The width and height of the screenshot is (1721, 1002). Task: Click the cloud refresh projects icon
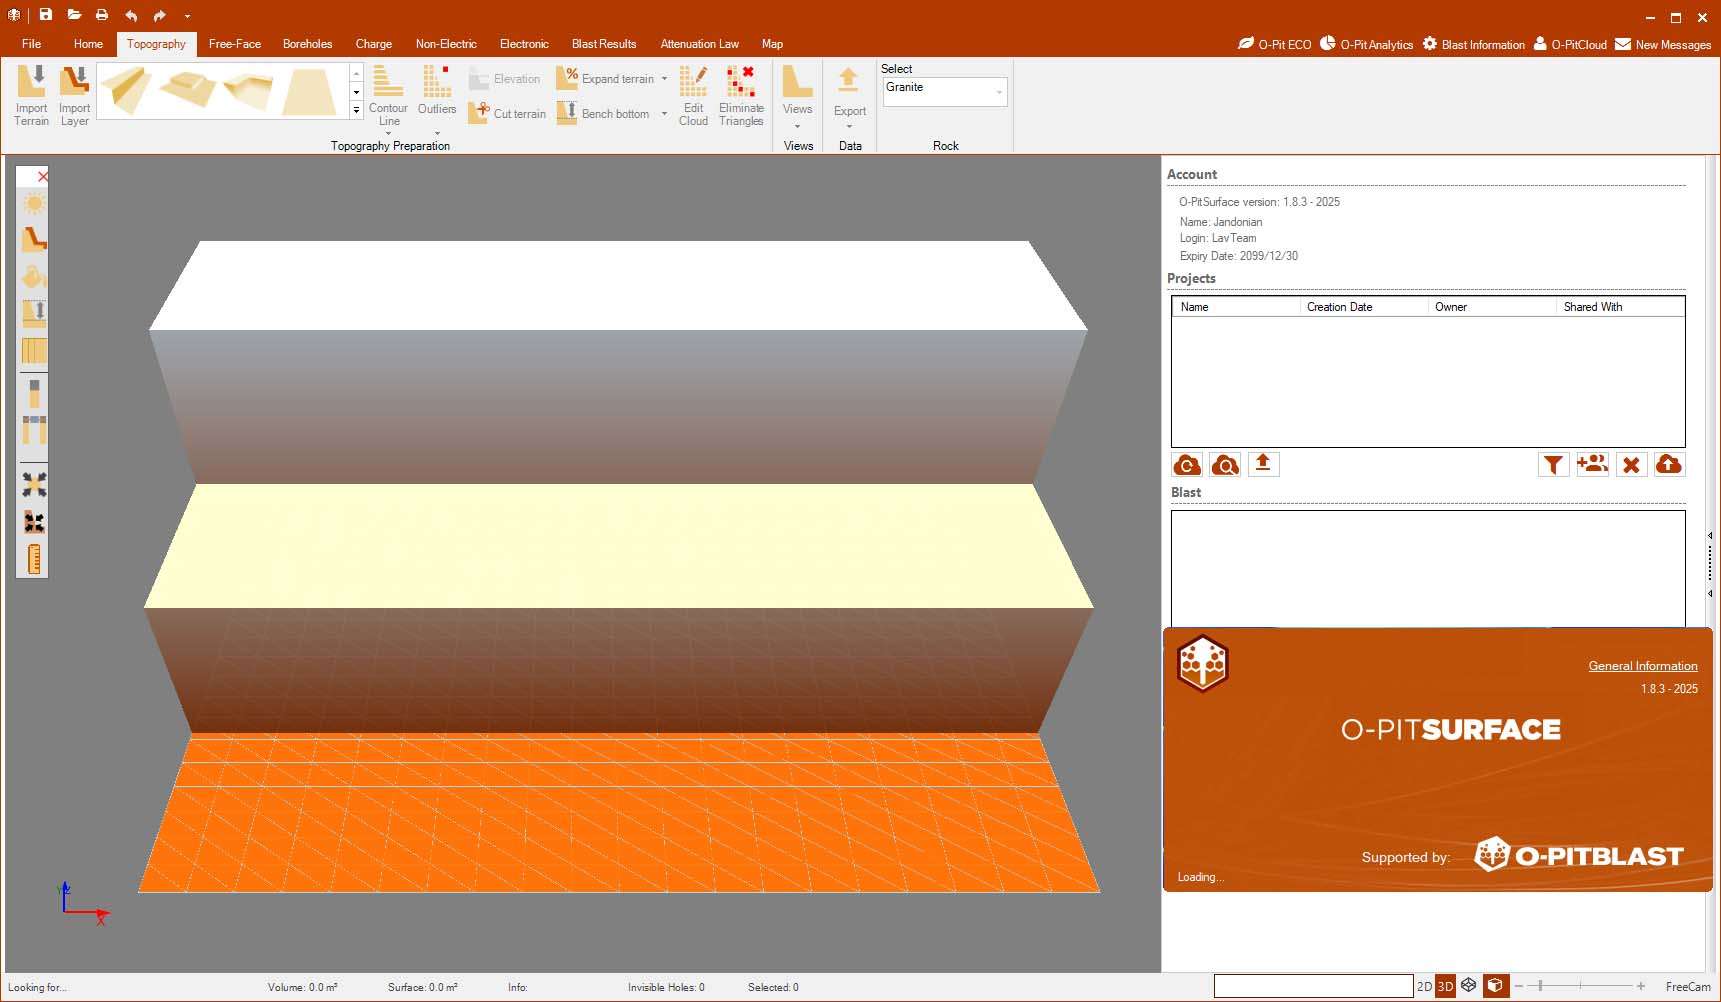[x=1187, y=465]
